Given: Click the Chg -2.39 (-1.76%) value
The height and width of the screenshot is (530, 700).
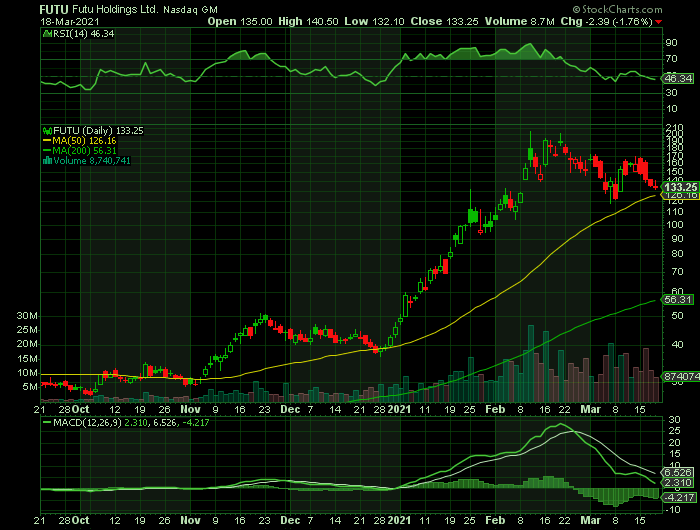Looking at the screenshot, I should coord(607,21).
